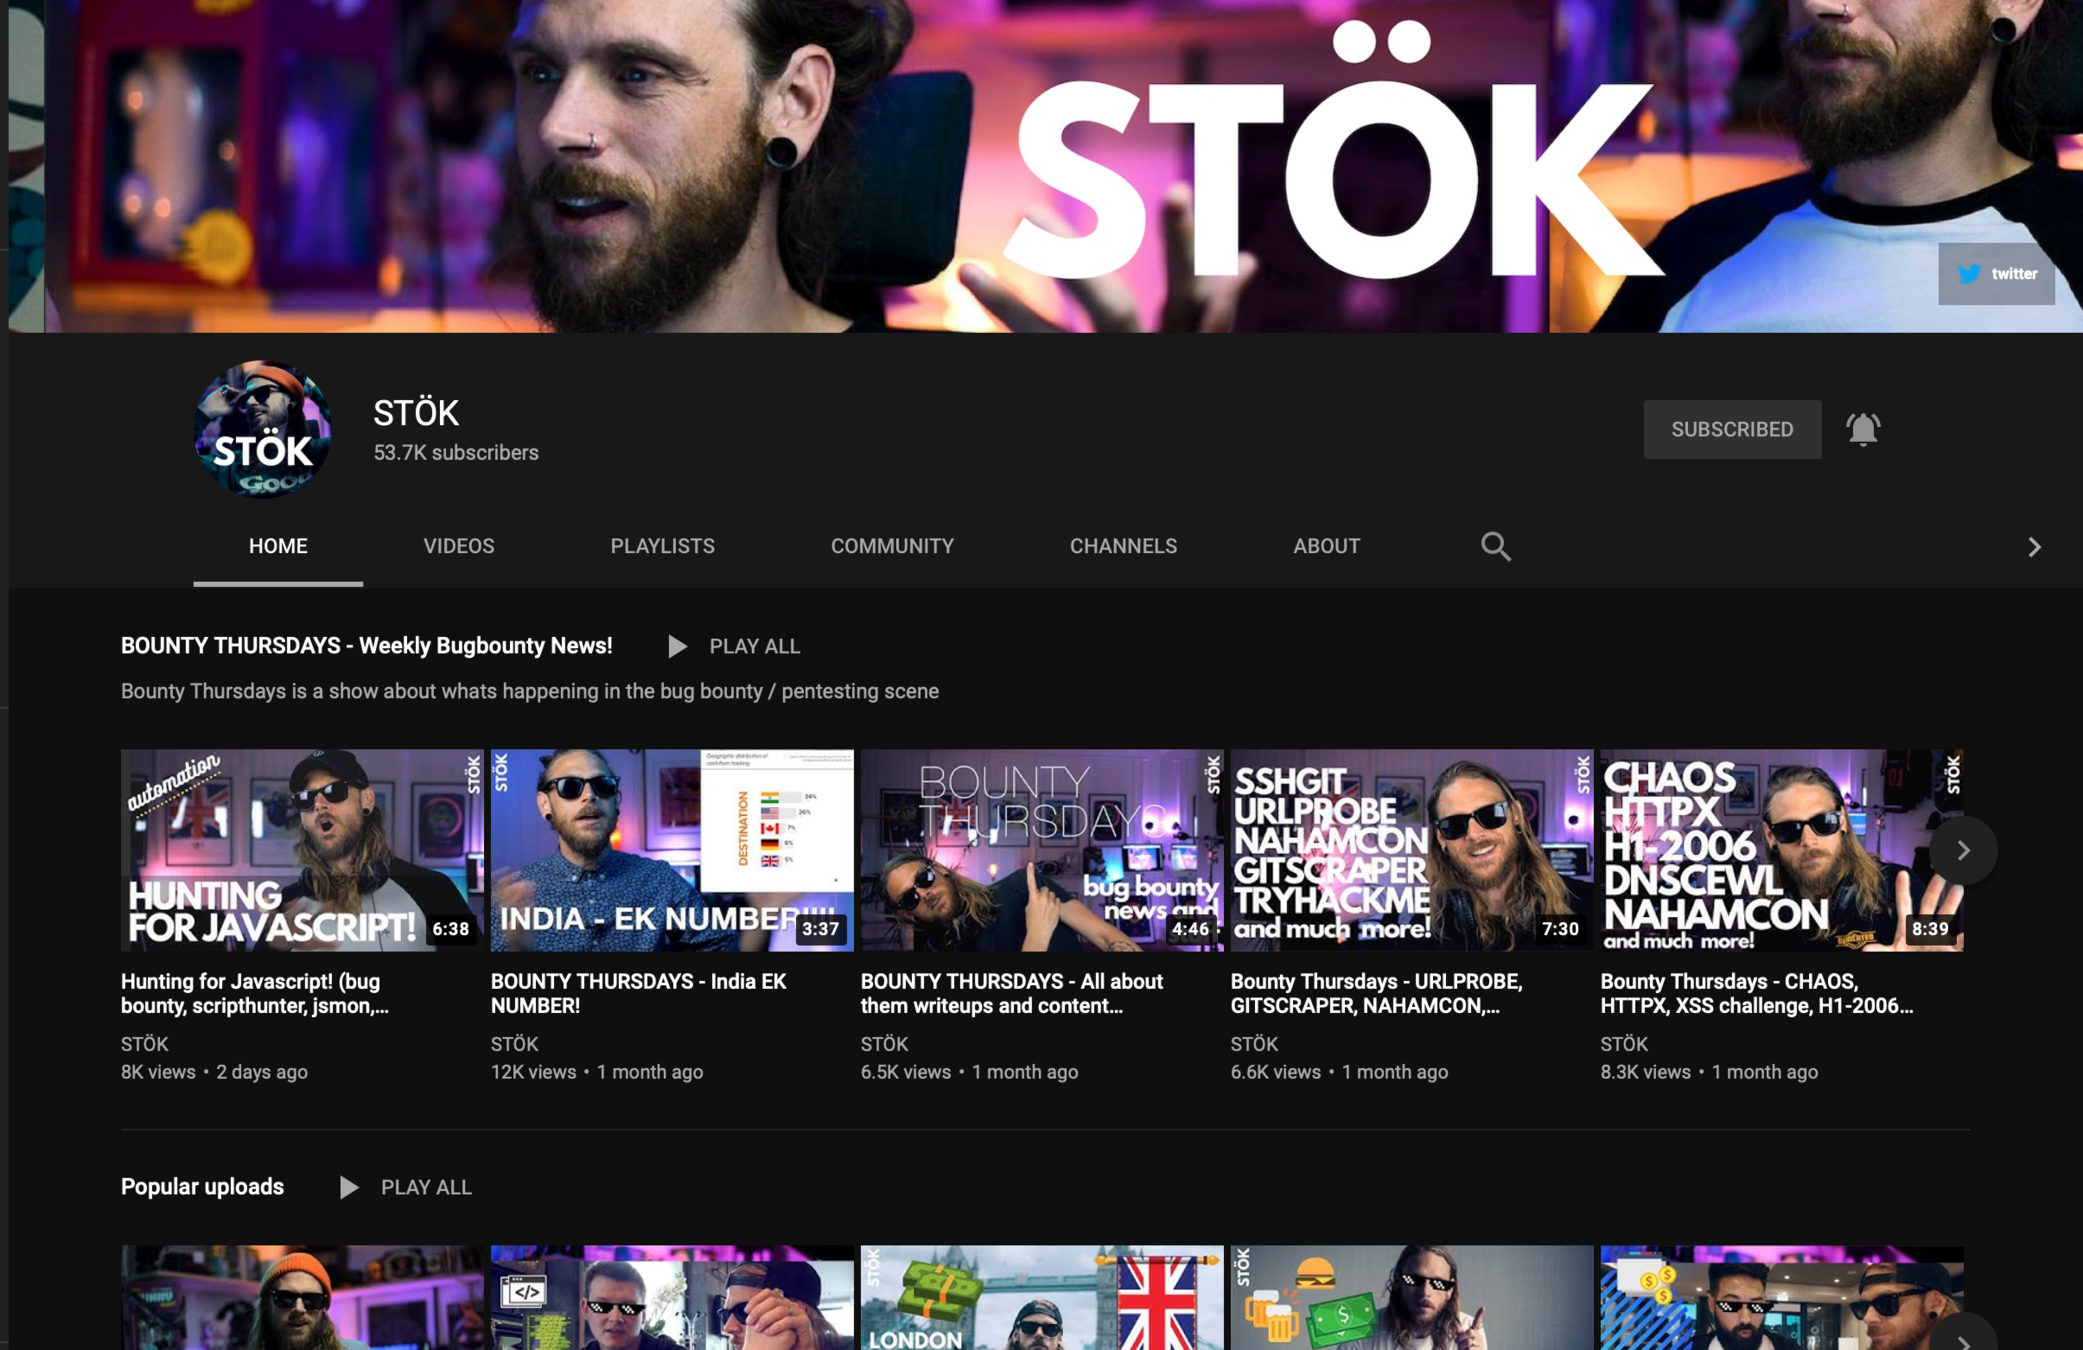Open the Hunting for Javascript video thumbnail
The image size is (2083, 1350).
302,850
